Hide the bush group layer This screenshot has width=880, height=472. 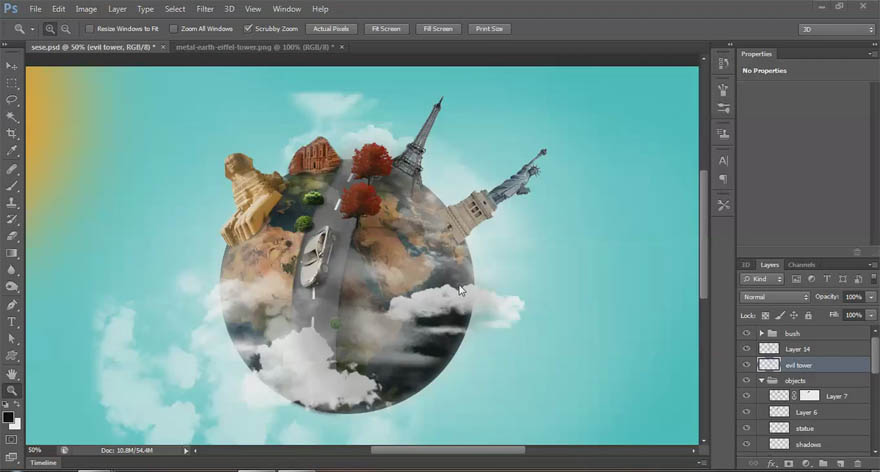coord(746,333)
